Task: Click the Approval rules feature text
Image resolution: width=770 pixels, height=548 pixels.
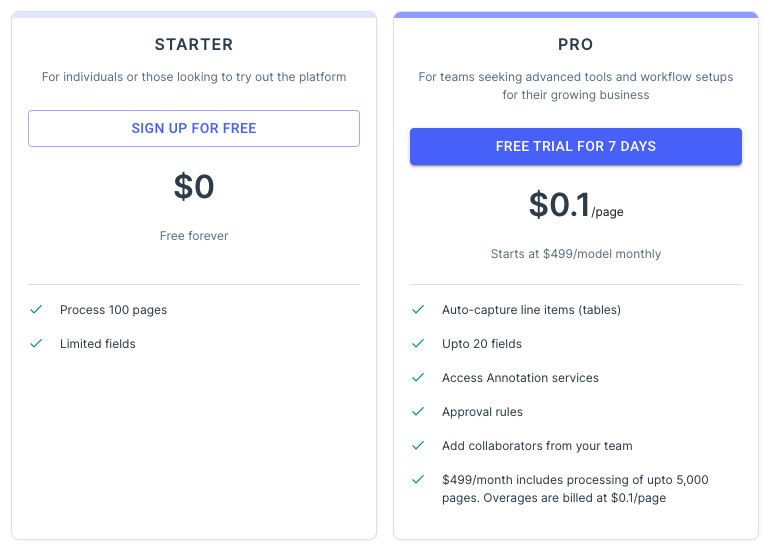Action: (482, 412)
